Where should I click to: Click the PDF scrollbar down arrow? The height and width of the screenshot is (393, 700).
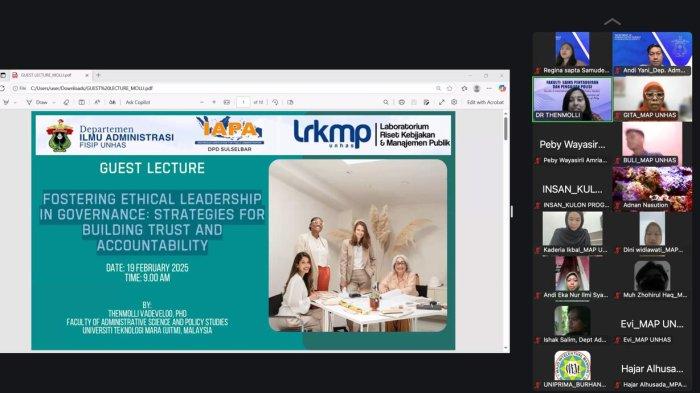coord(505,348)
